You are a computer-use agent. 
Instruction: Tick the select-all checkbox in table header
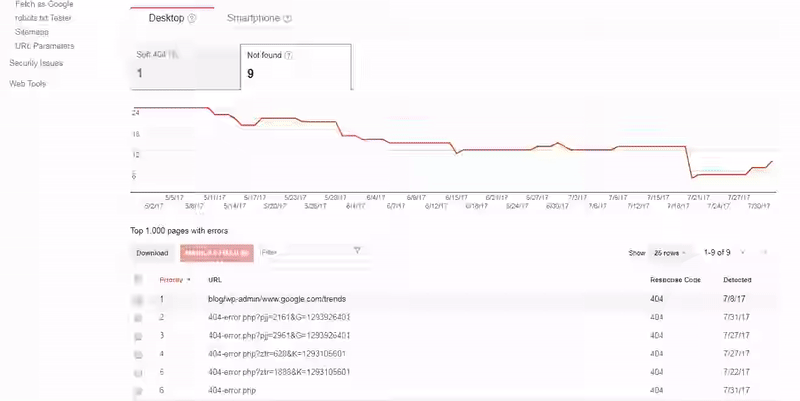pos(138,280)
